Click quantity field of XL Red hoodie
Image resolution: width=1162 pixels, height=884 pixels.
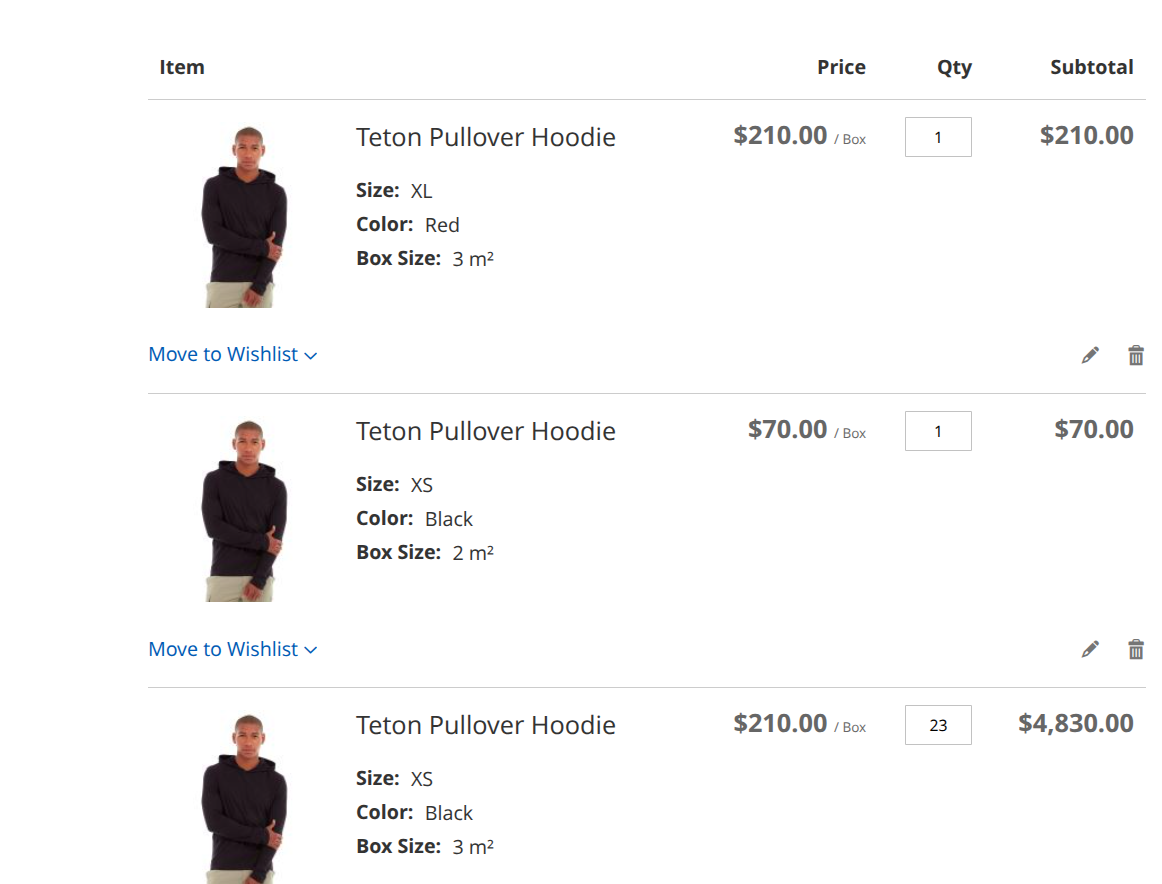(x=938, y=137)
